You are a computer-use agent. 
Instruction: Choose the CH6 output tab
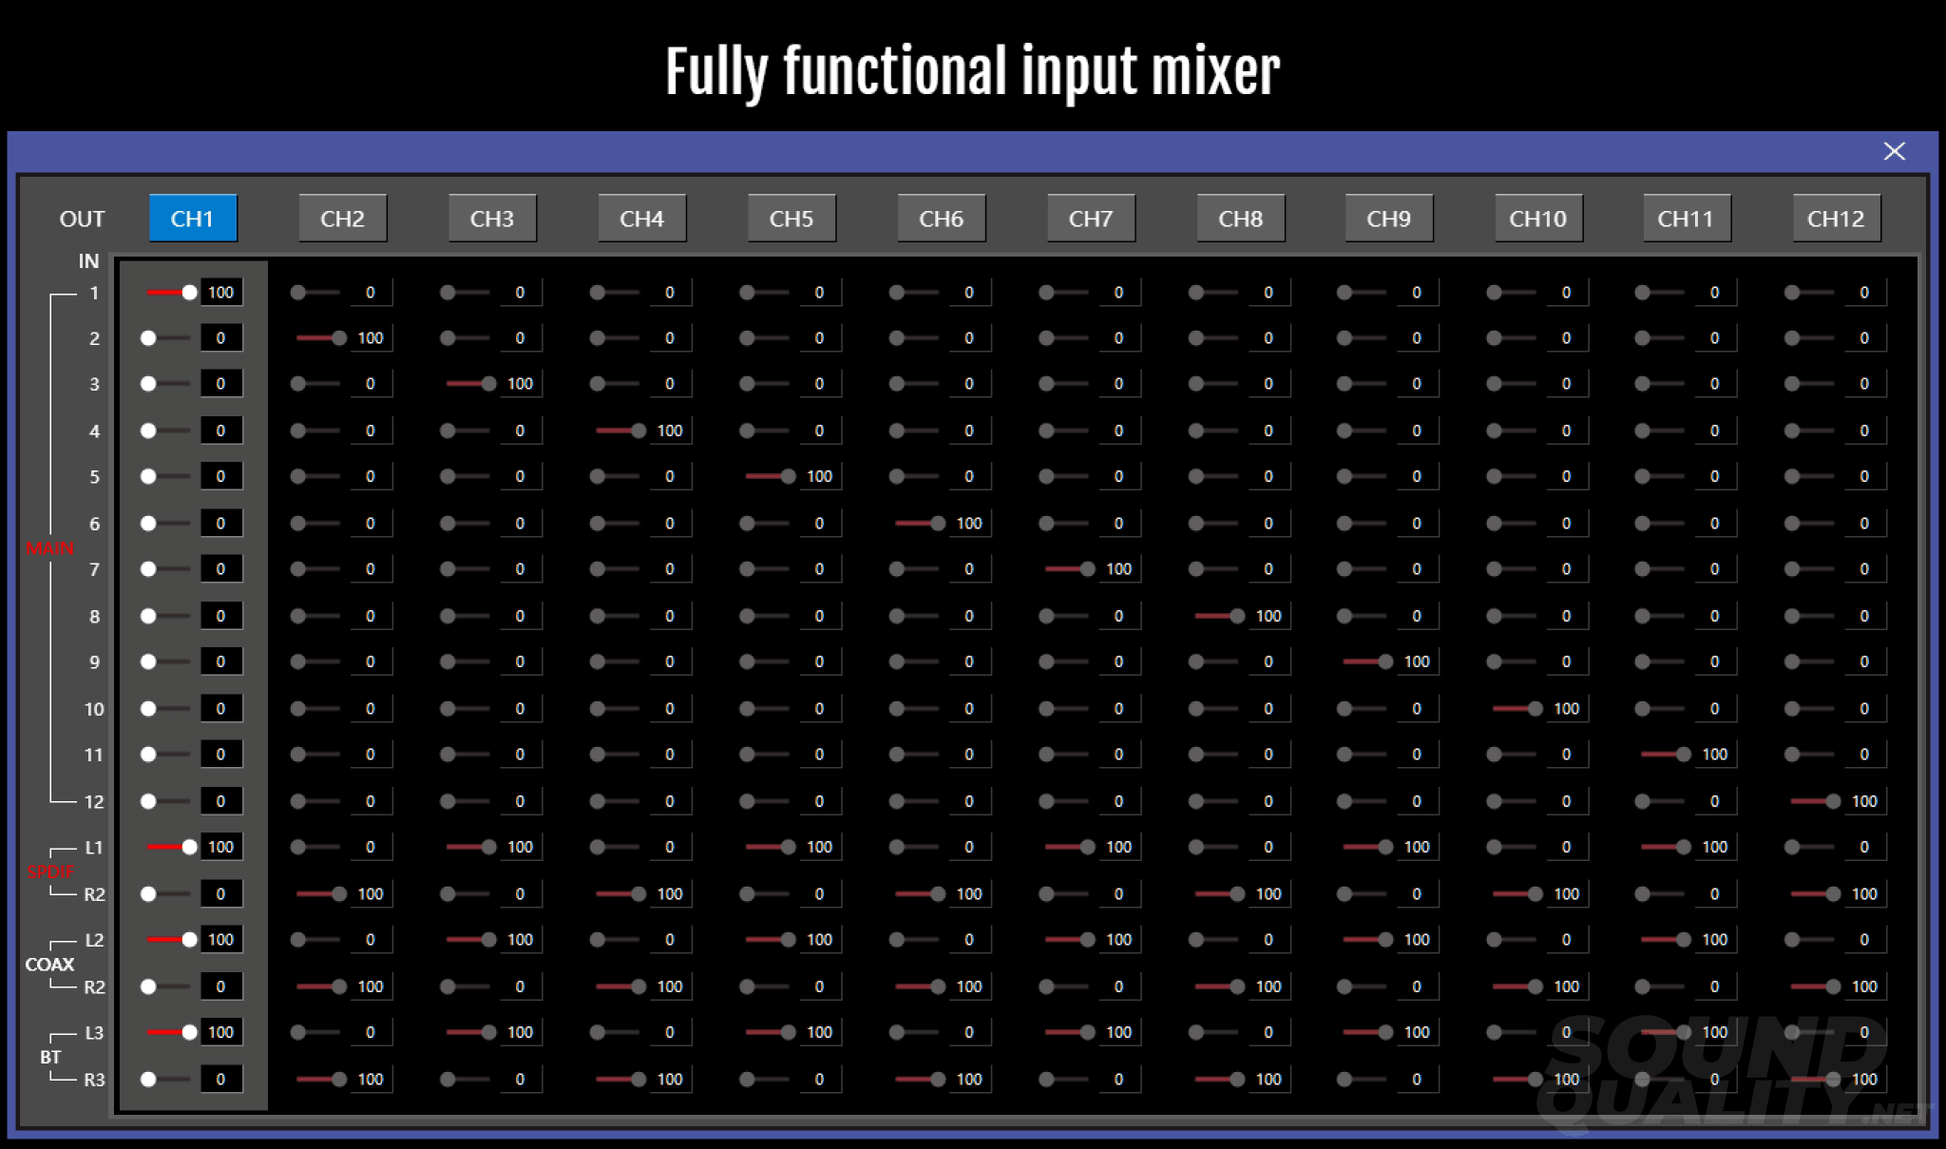pos(941,218)
